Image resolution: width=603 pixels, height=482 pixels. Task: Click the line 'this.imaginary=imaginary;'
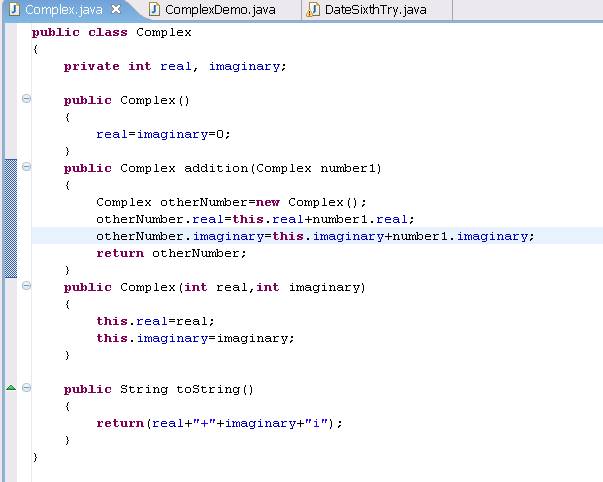(195, 338)
